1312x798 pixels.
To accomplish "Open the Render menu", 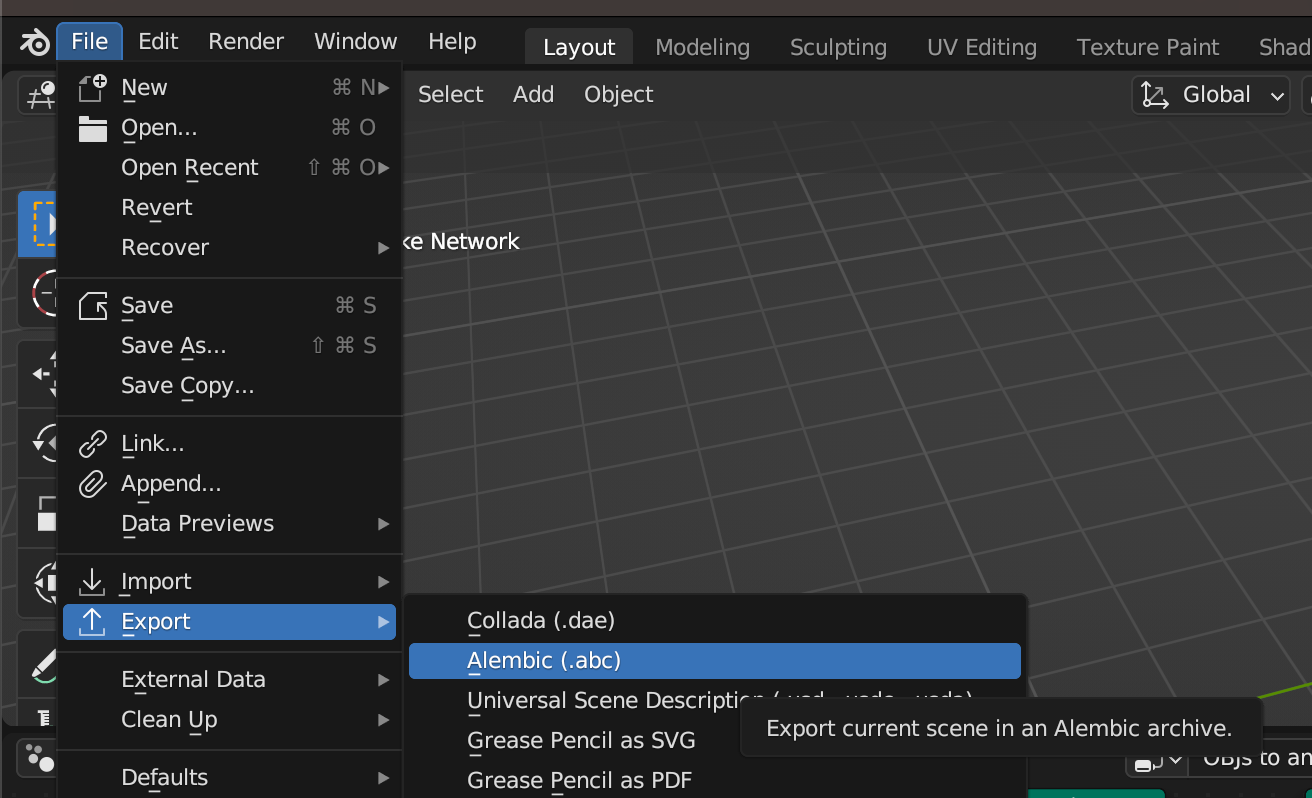I will click(246, 42).
